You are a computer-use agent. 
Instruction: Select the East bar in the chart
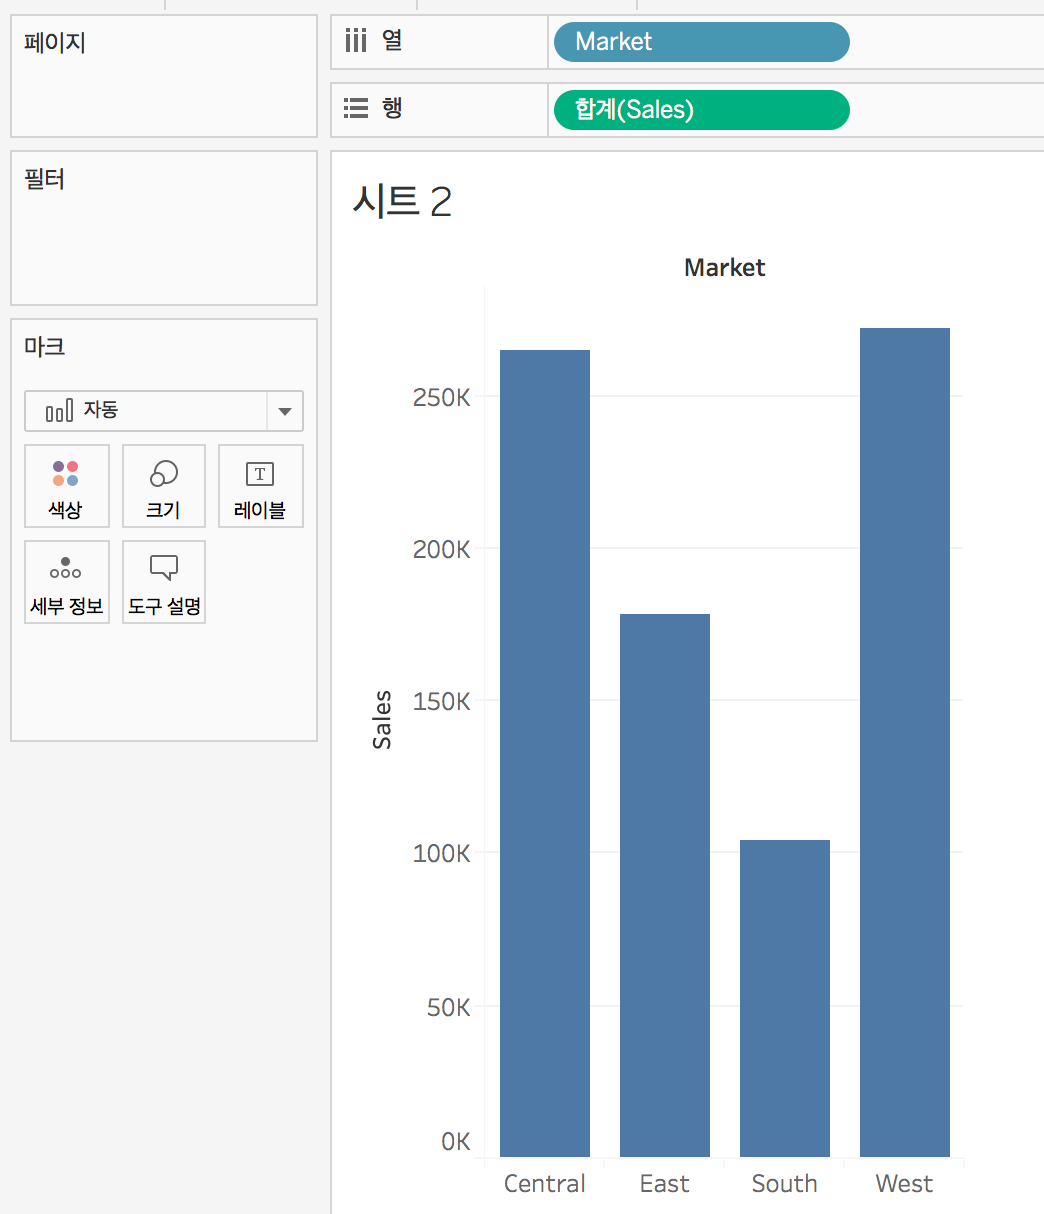tap(665, 885)
